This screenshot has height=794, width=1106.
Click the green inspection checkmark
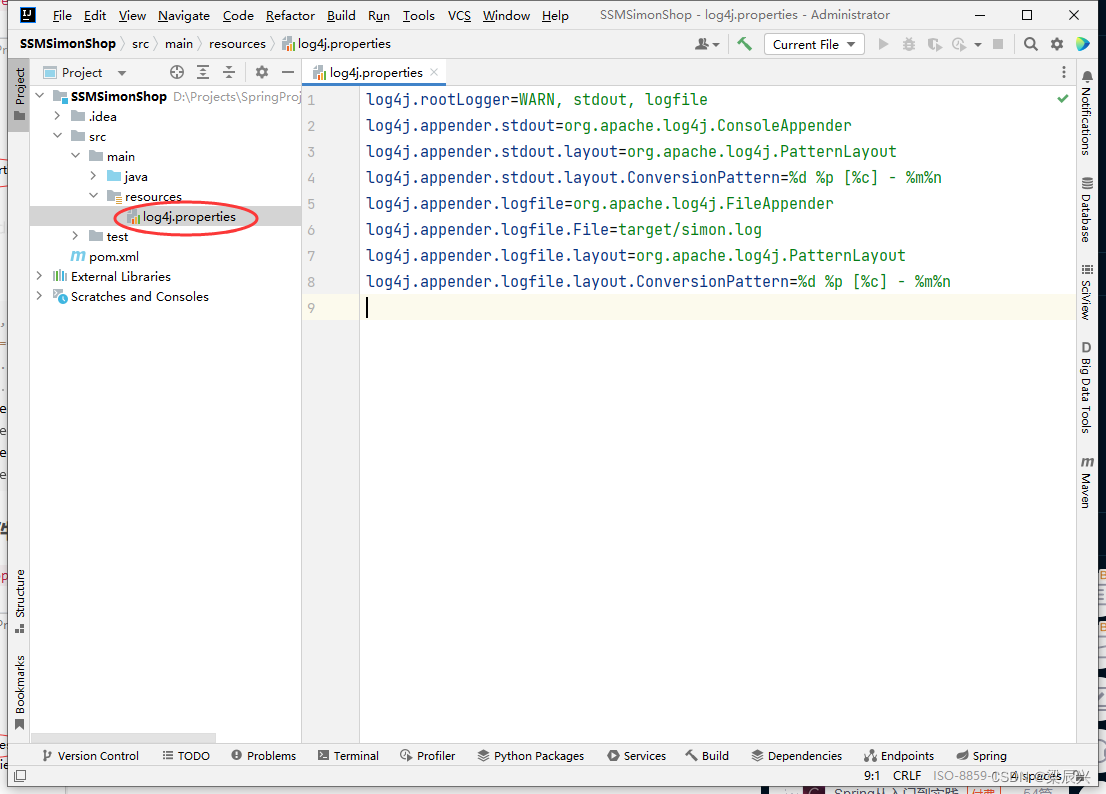[x=1062, y=99]
